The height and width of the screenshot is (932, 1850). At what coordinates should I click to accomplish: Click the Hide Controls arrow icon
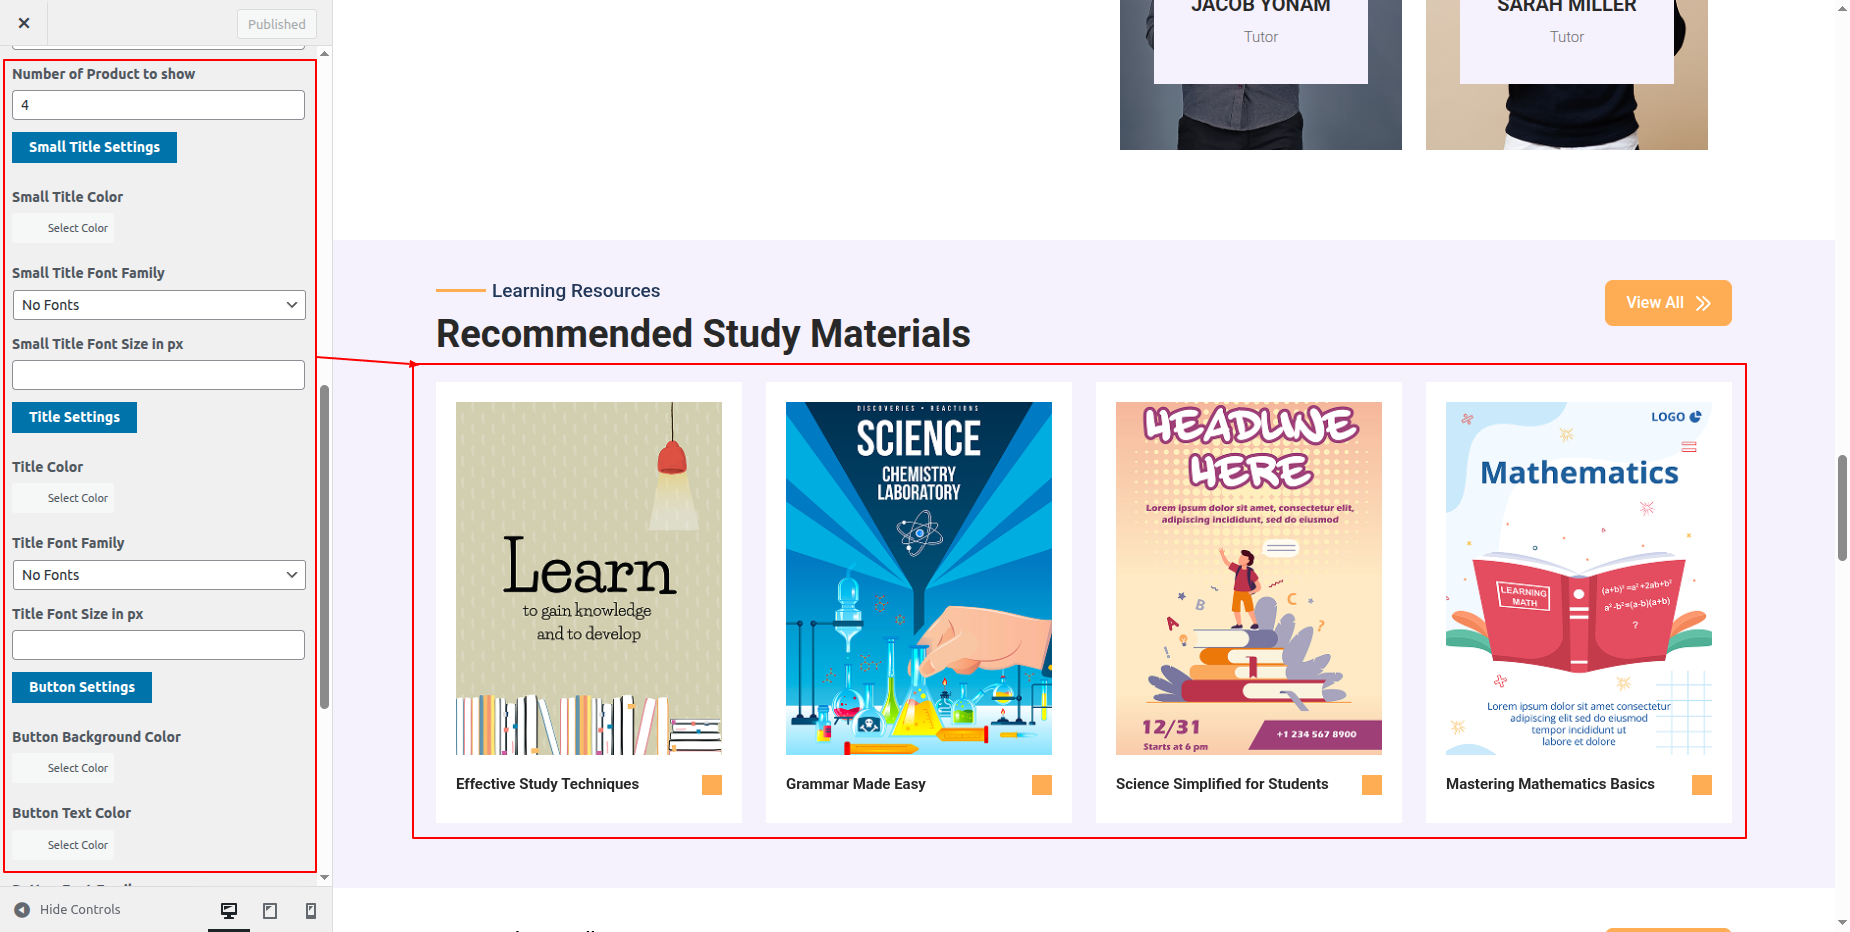22,910
